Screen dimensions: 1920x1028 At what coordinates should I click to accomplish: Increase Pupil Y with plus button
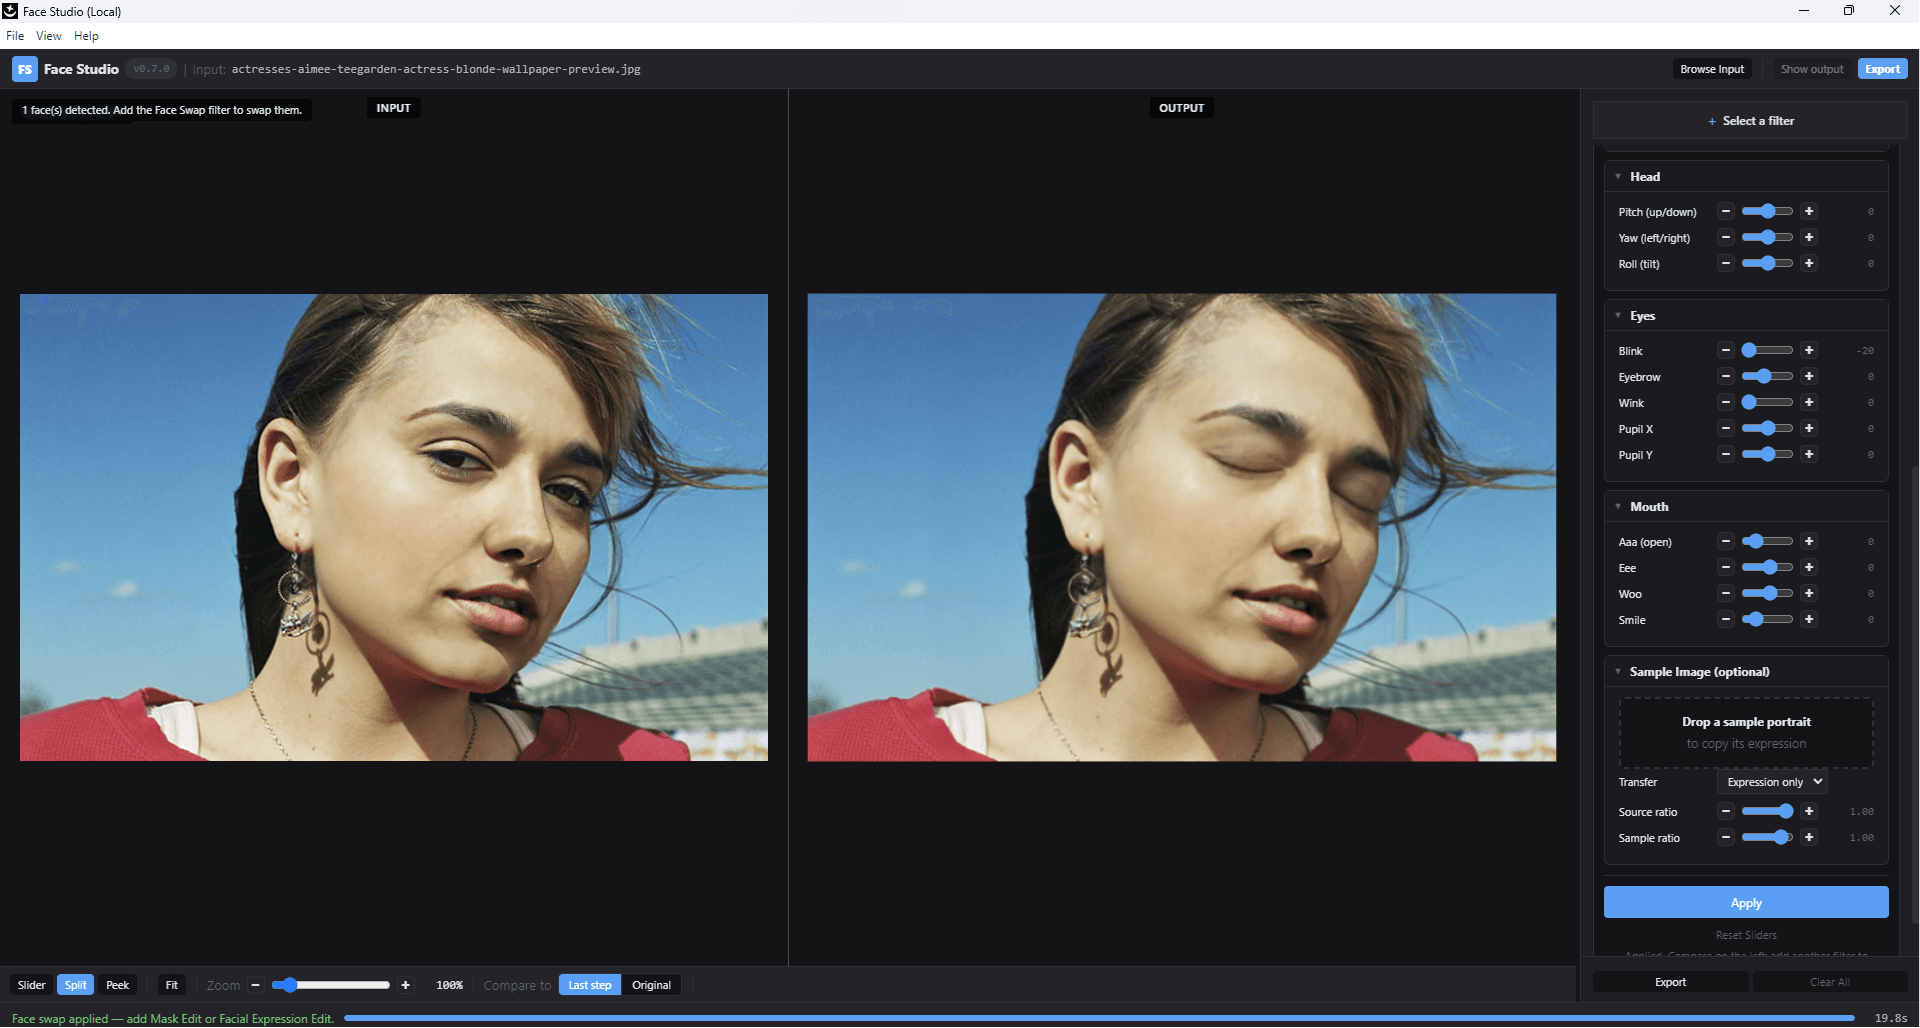(1809, 454)
